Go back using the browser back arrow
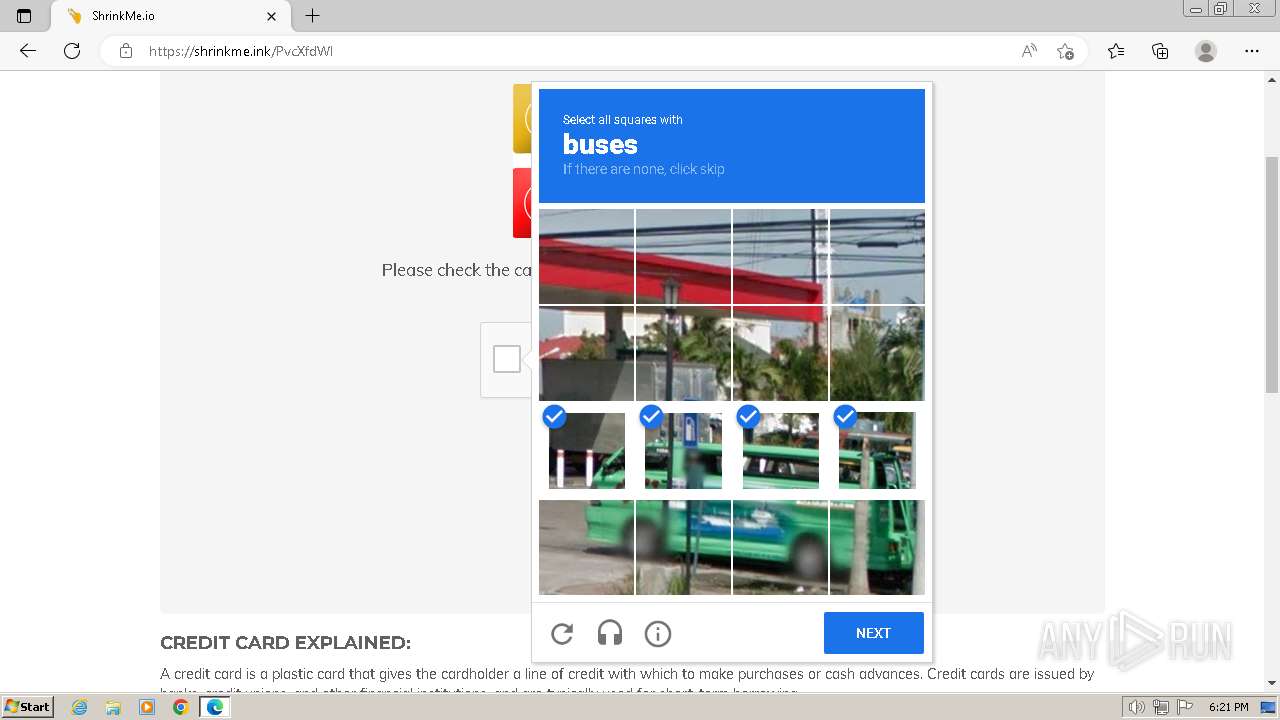1280x720 pixels. [28, 51]
